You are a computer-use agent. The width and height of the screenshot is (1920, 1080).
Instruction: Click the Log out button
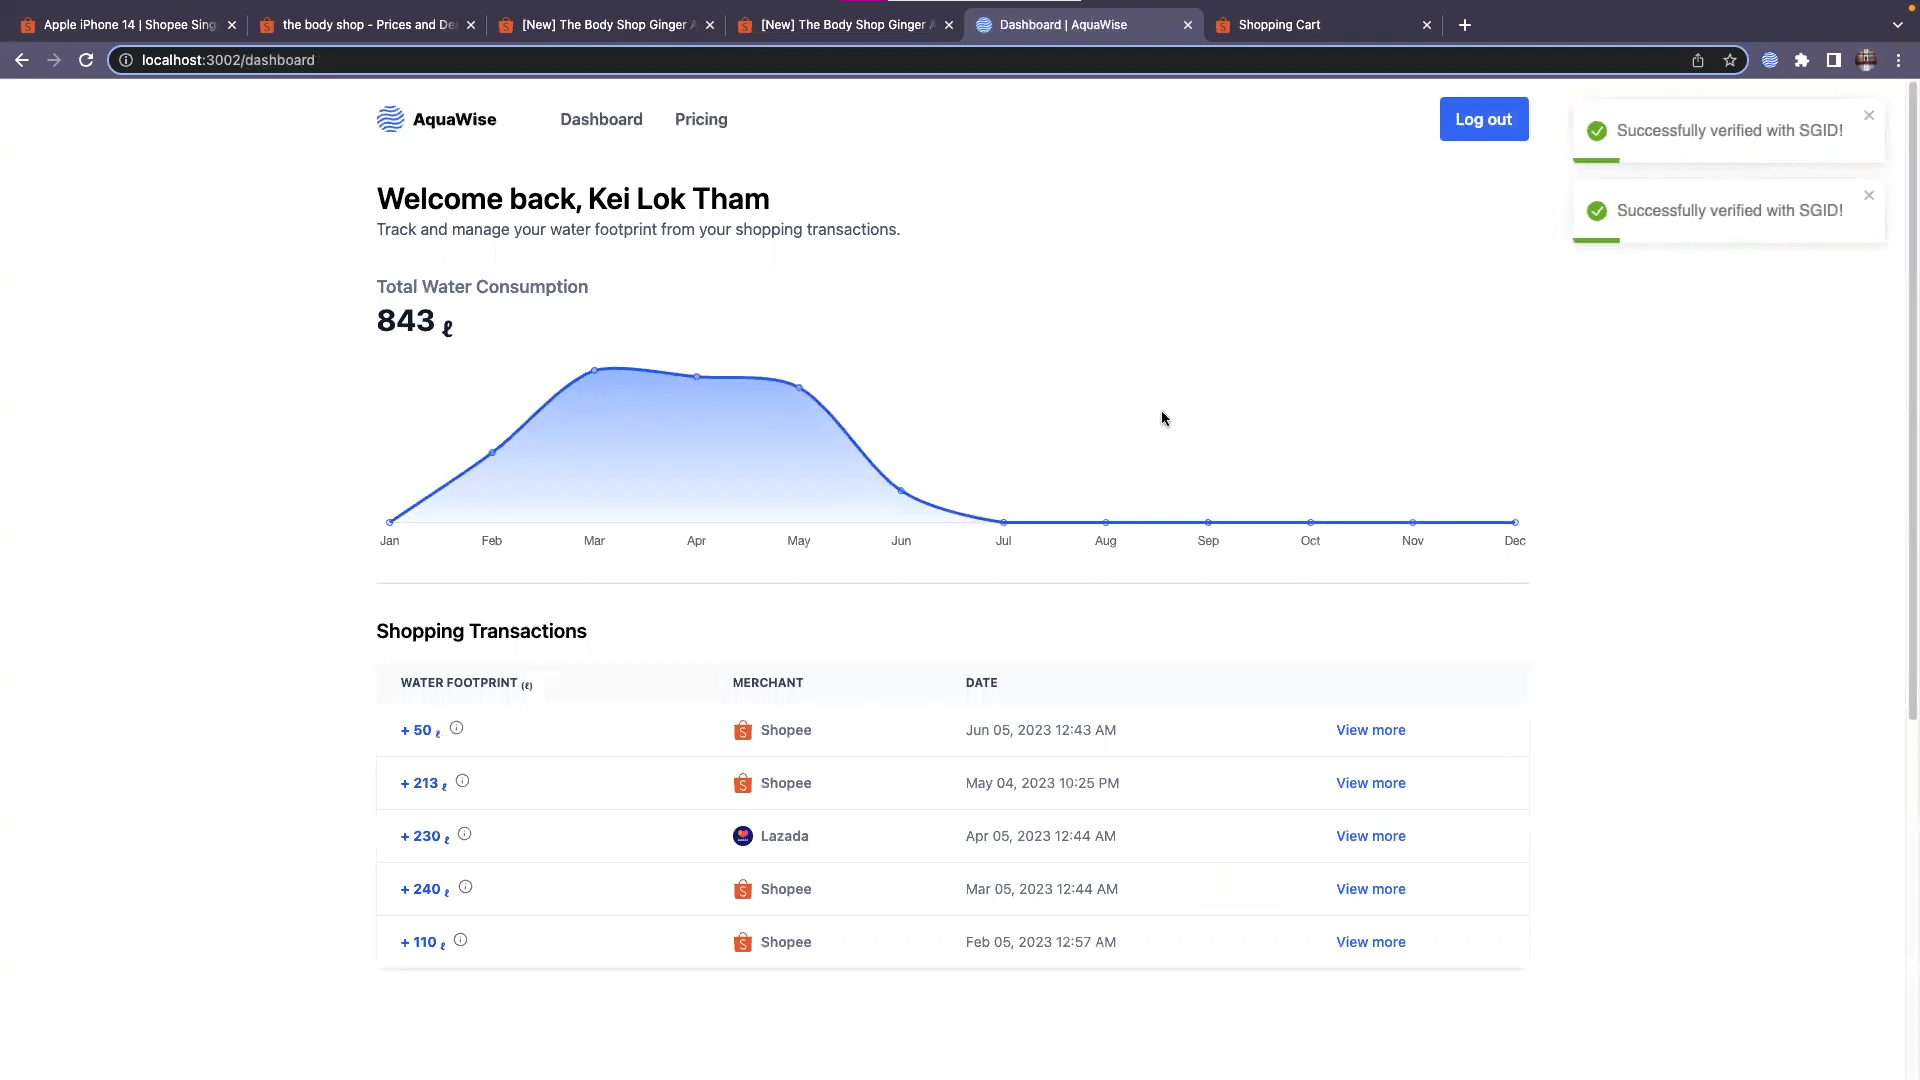coord(1483,119)
